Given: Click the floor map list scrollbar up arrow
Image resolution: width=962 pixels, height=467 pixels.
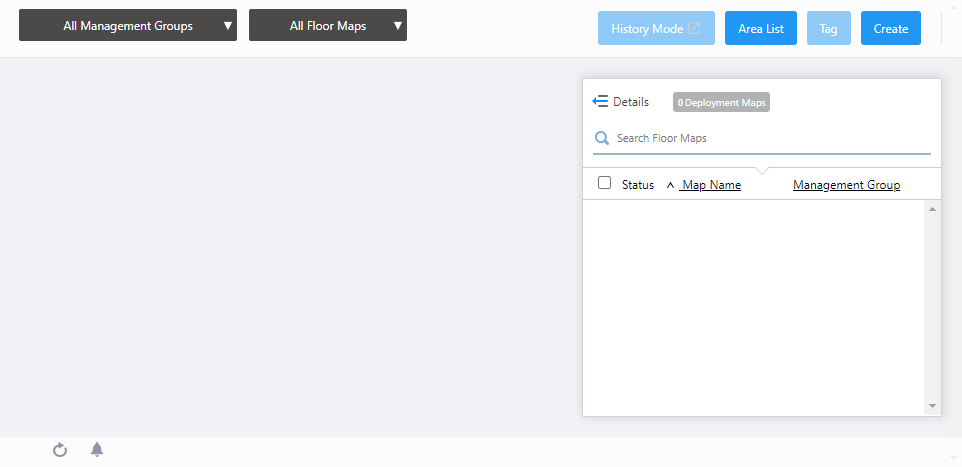Looking at the screenshot, I should [x=932, y=210].
